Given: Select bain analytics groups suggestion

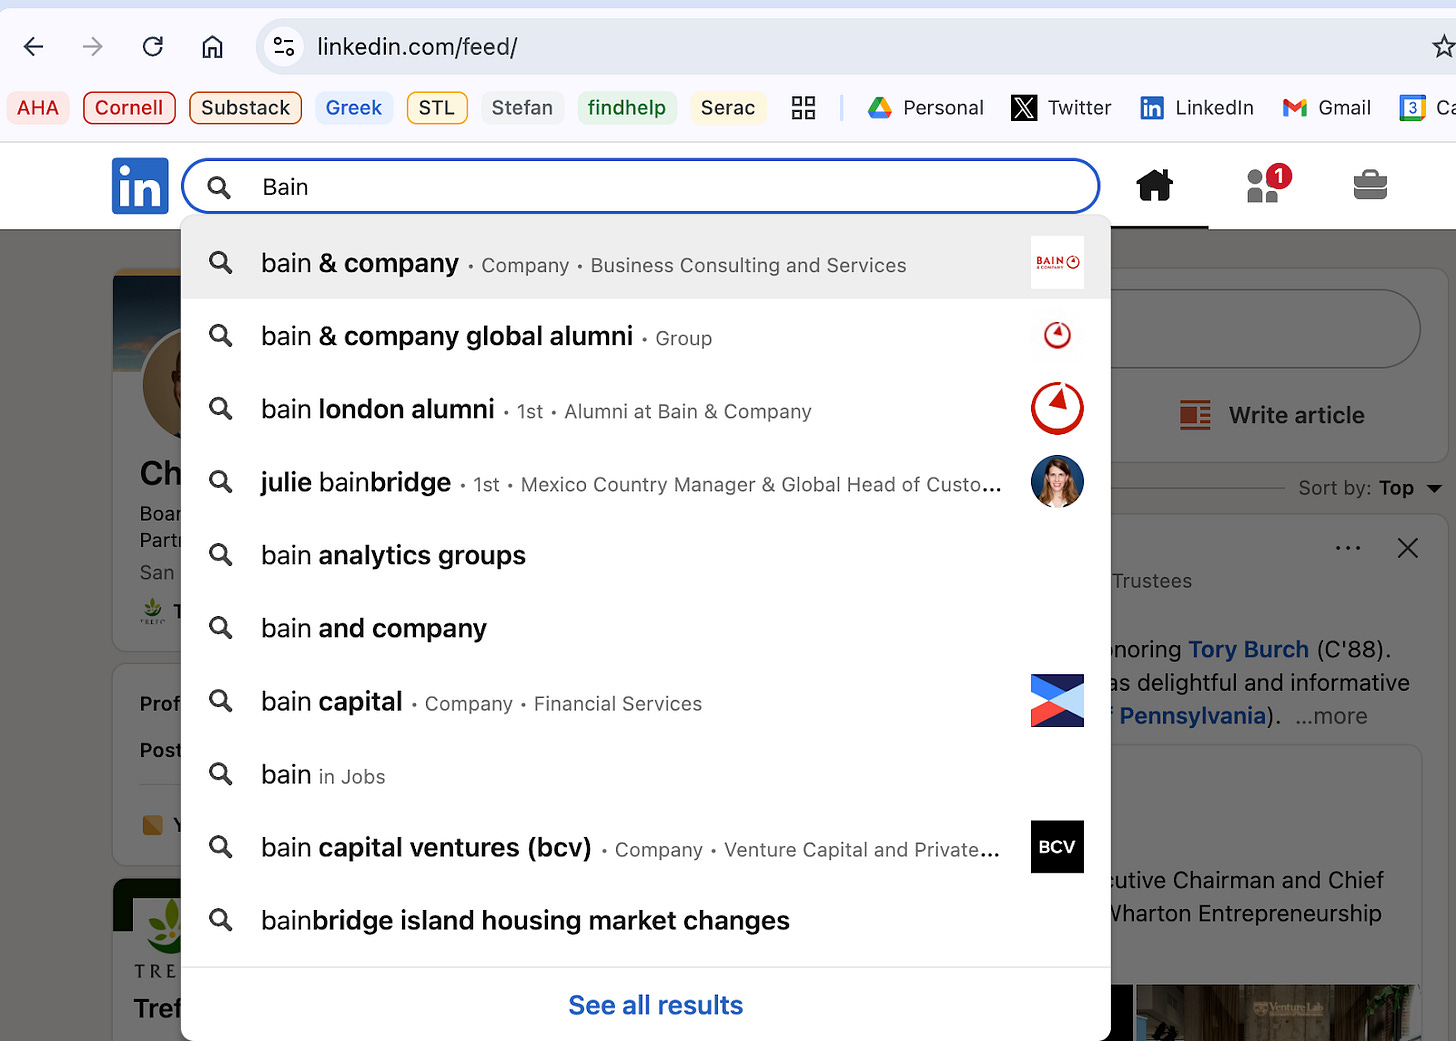Looking at the screenshot, I should pos(646,555).
